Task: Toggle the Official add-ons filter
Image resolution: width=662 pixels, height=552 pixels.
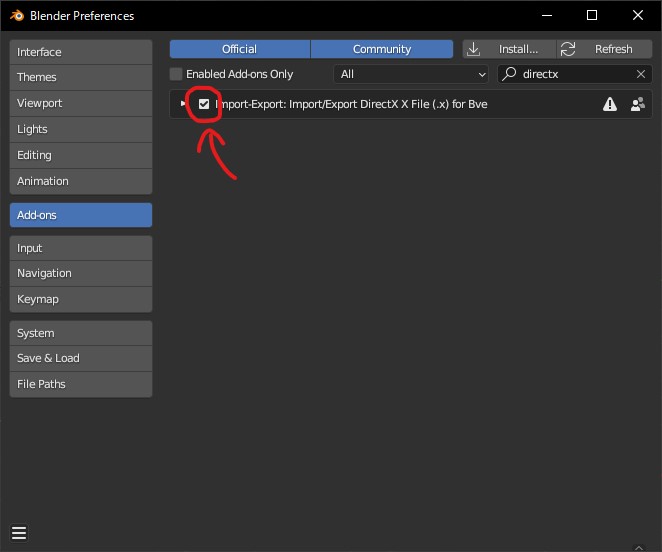Action: [x=240, y=49]
